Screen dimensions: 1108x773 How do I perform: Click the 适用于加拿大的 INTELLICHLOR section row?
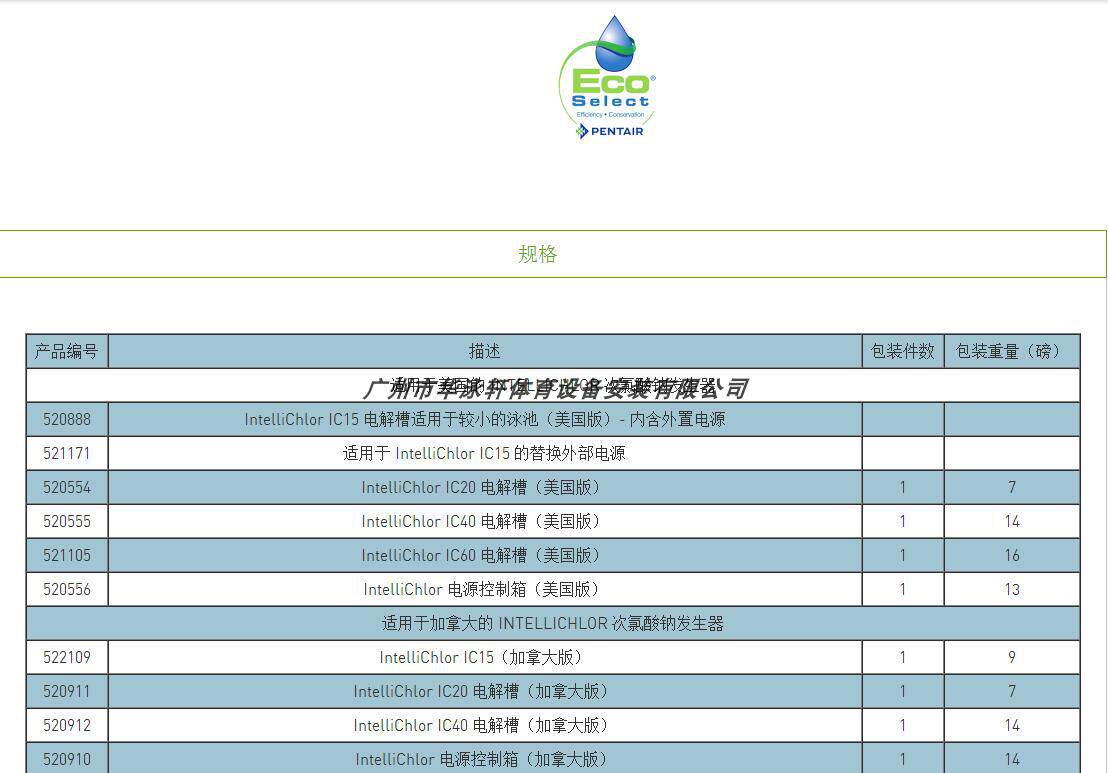pyautogui.click(x=553, y=623)
